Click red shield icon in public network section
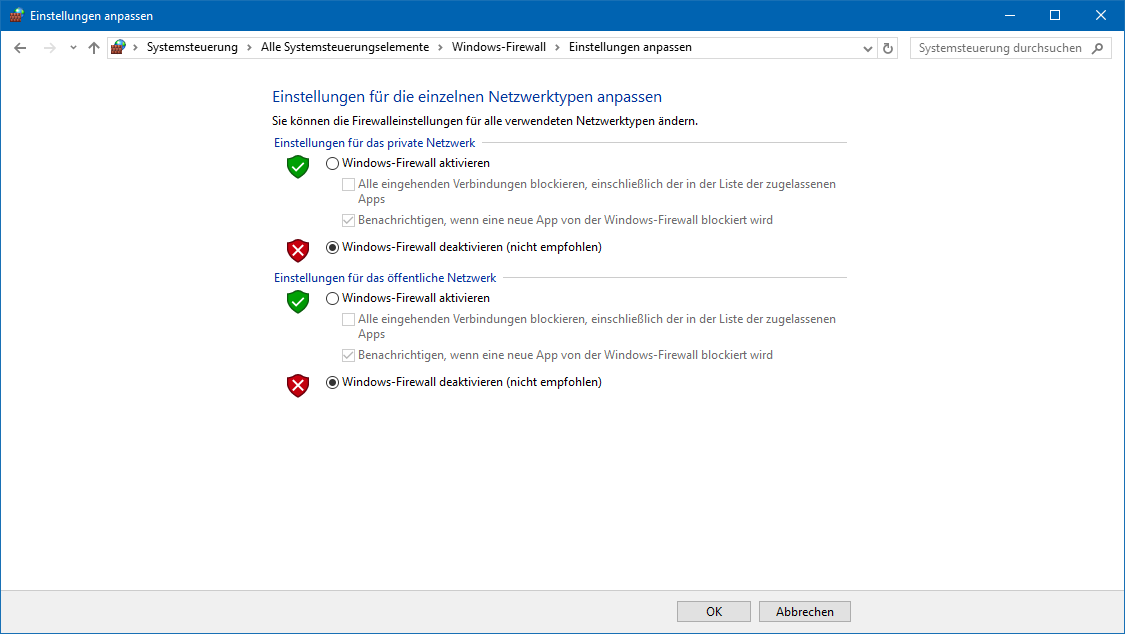Screen dimensions: 1125x634 298,385
